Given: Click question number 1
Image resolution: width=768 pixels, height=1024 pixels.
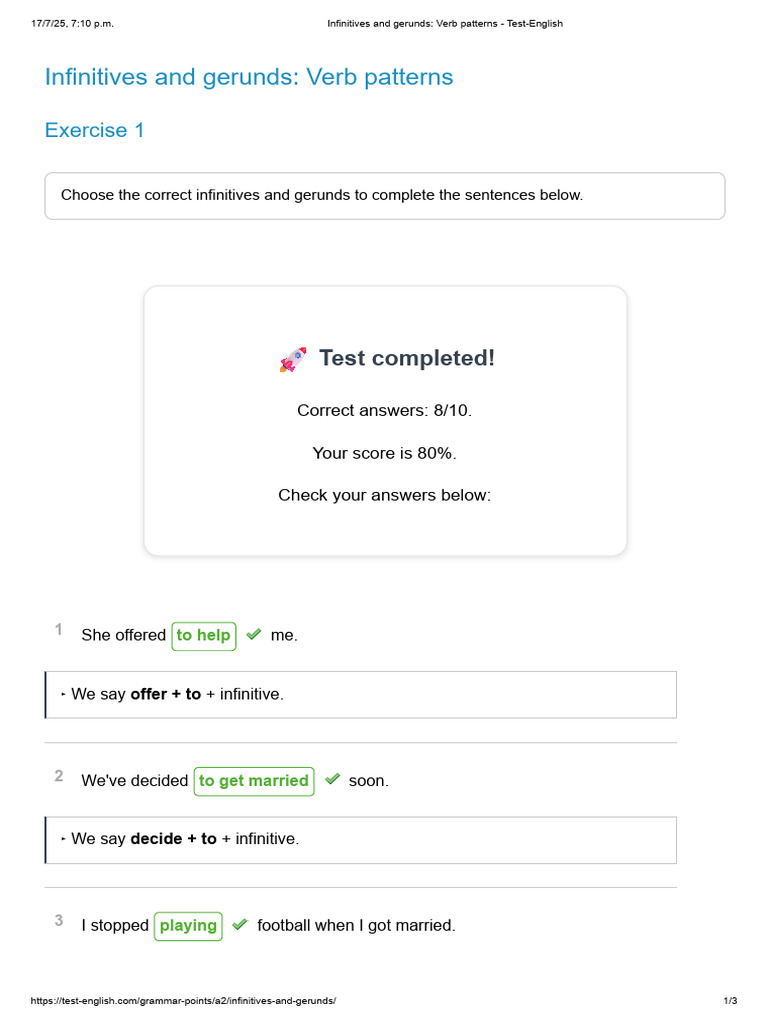Looking at the screenshot, I should coord(59,629).
